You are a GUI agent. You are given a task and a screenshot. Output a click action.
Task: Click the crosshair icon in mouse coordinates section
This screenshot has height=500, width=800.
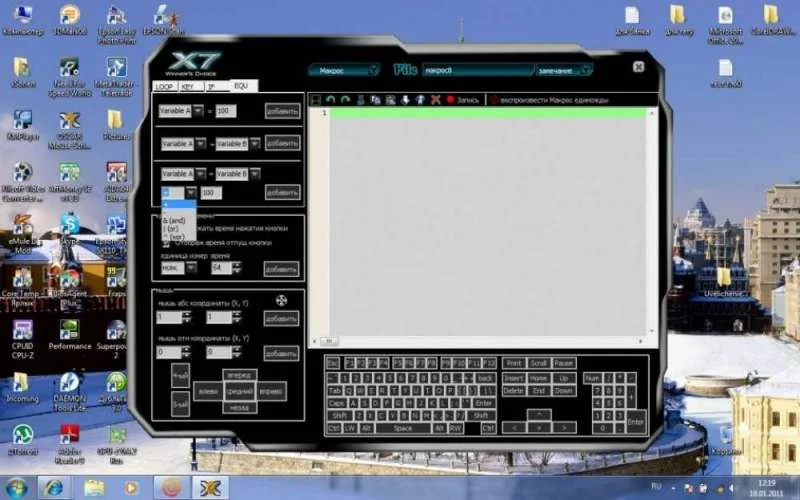281,300
